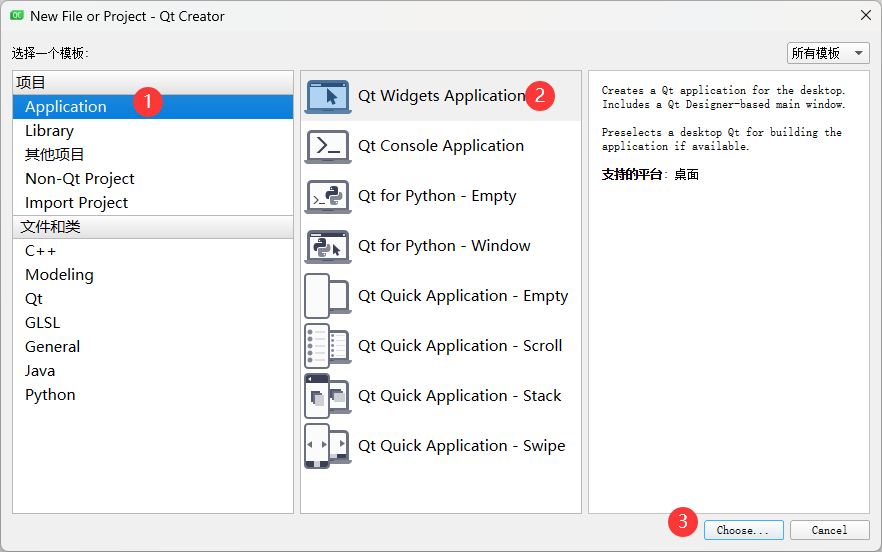Select the Library project category
Viewport: 882px width, 552px height.
[x=153, y=131]
